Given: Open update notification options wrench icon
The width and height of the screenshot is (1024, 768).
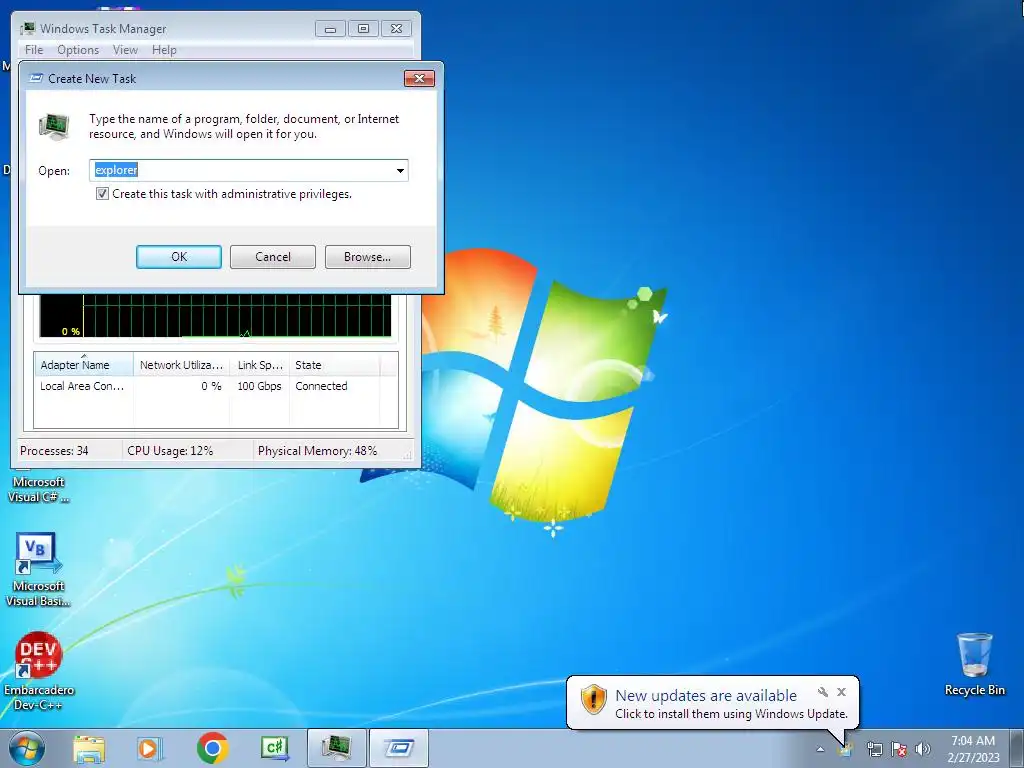Looking at the screenshot, I should (823, 692).
